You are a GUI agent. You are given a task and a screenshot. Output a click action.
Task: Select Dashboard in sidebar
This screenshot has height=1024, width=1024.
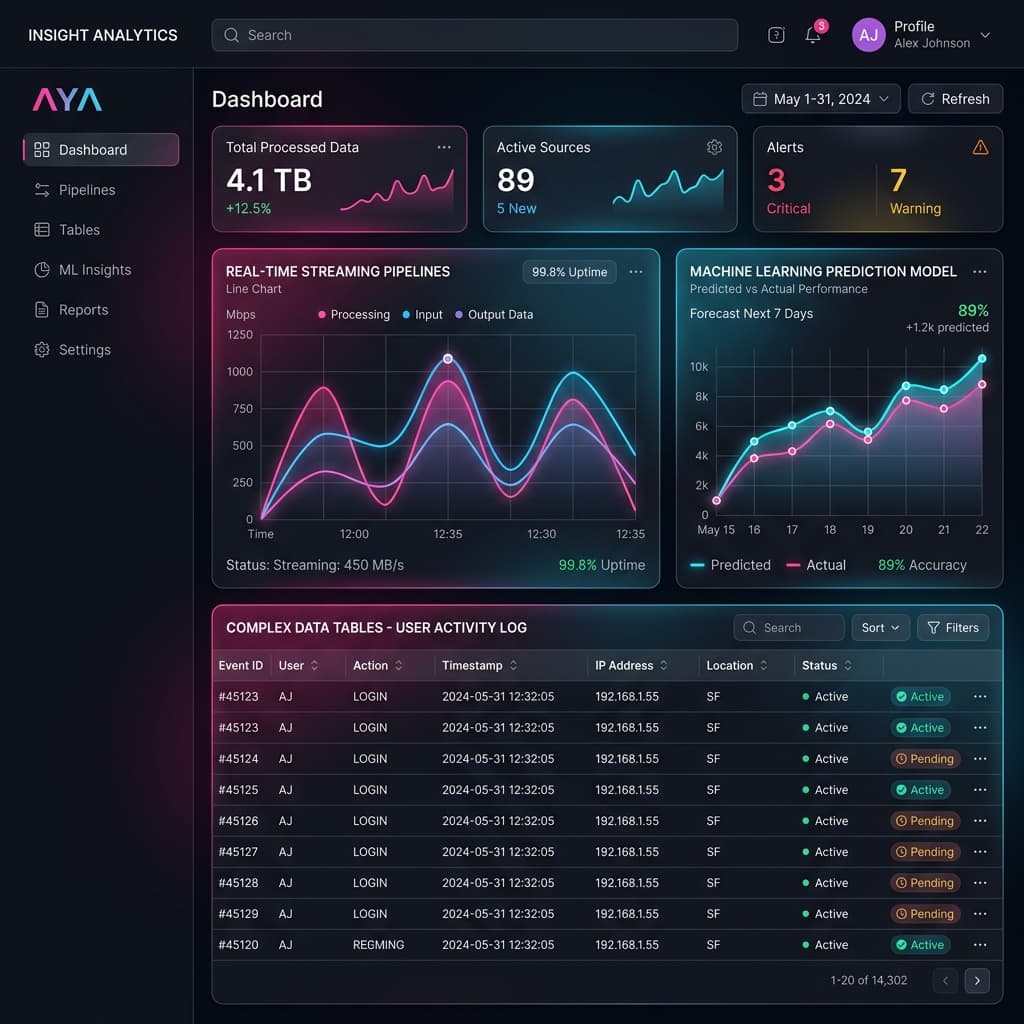101,150
